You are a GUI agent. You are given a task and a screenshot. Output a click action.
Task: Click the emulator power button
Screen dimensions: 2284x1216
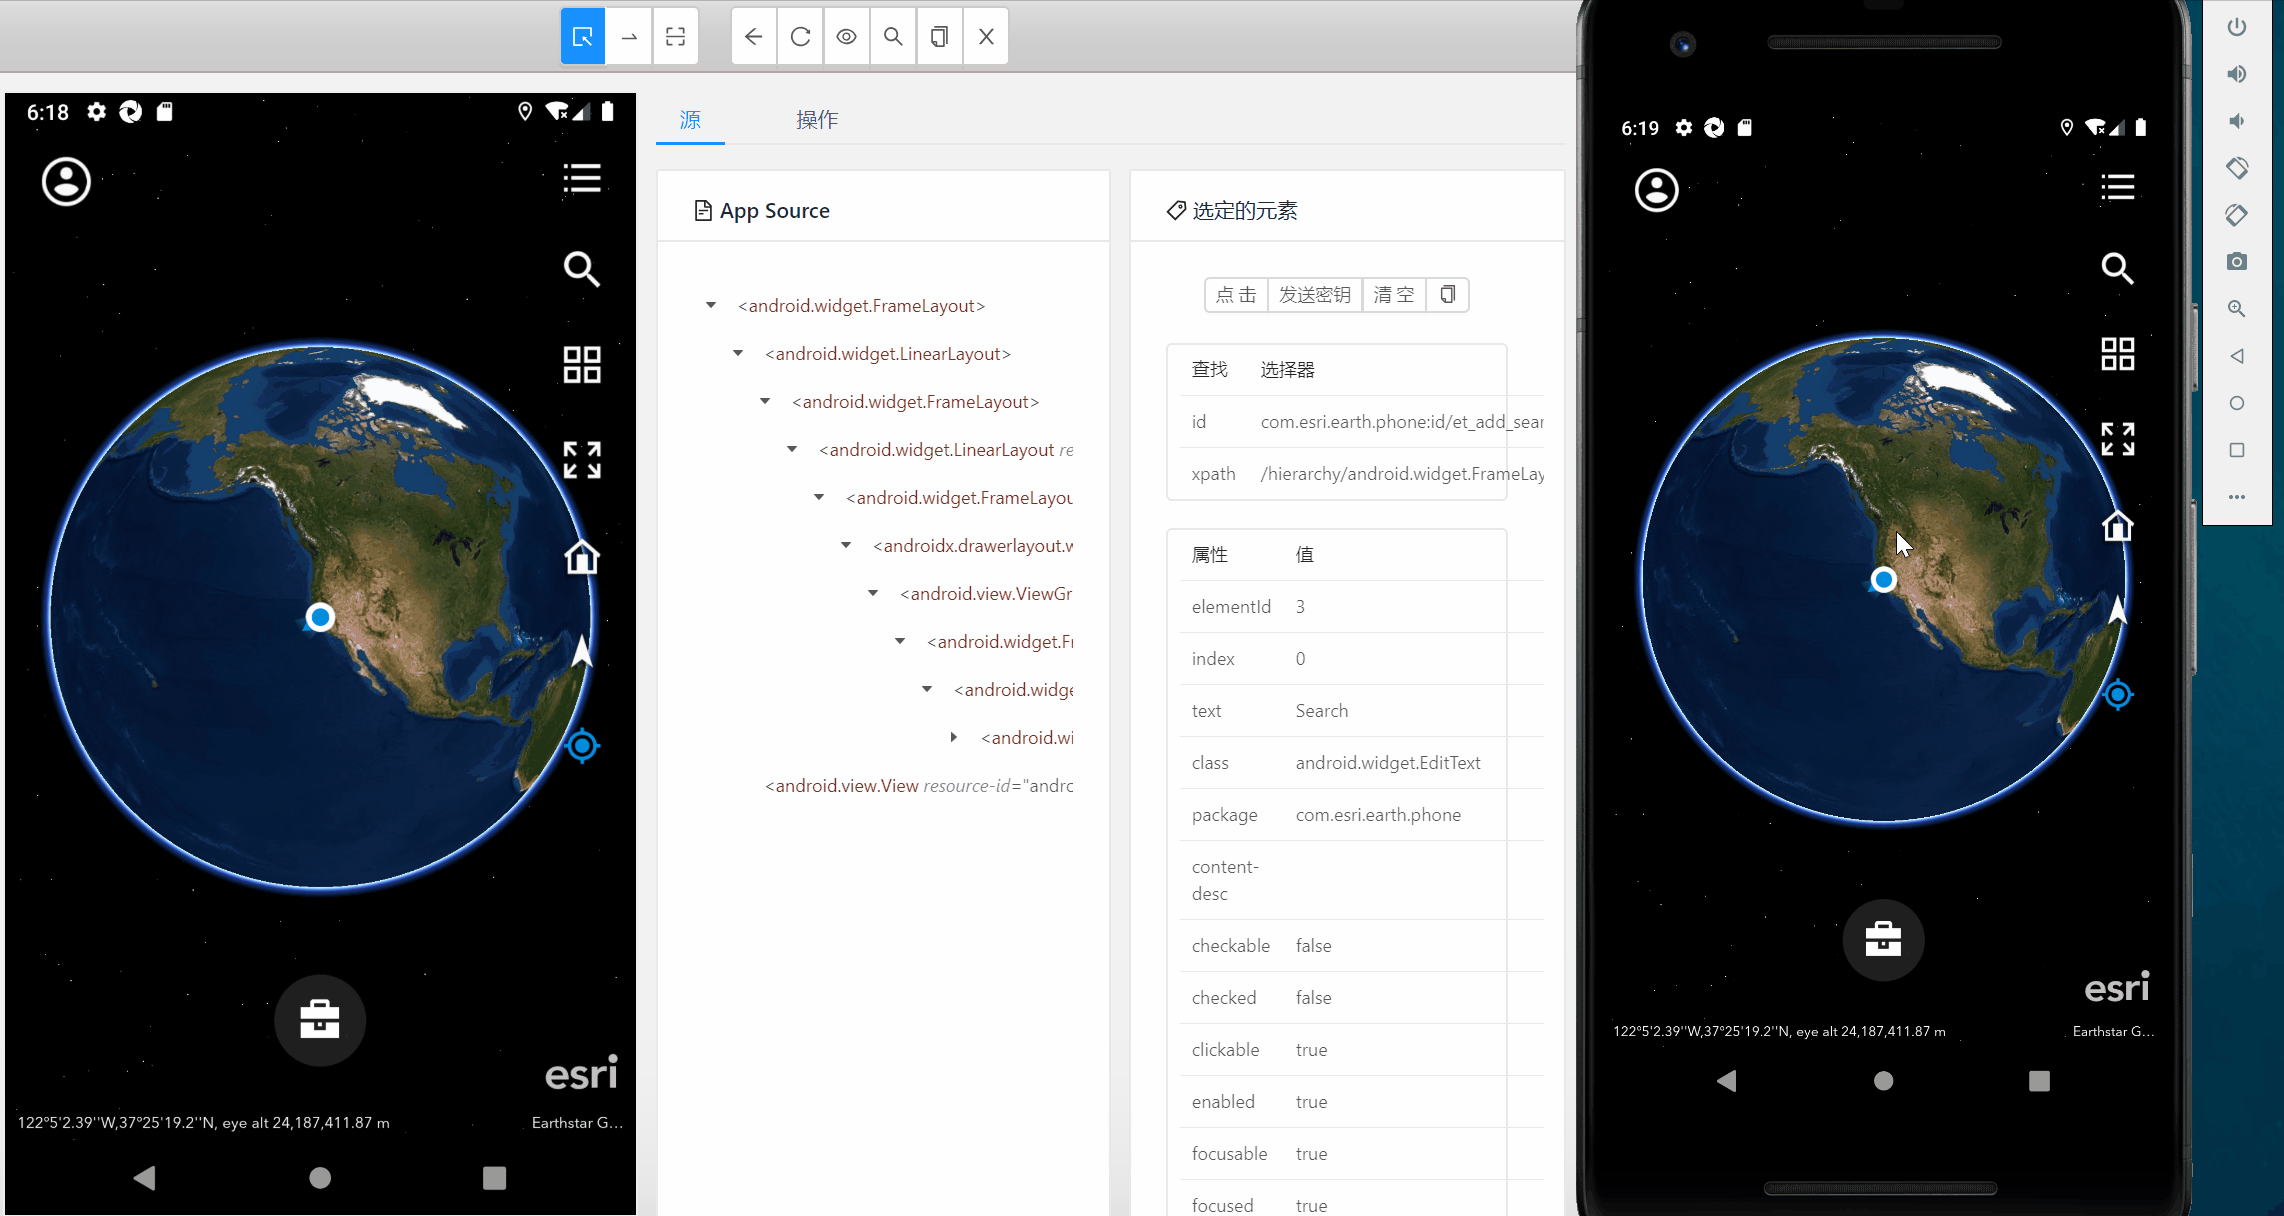point(2237,27)
